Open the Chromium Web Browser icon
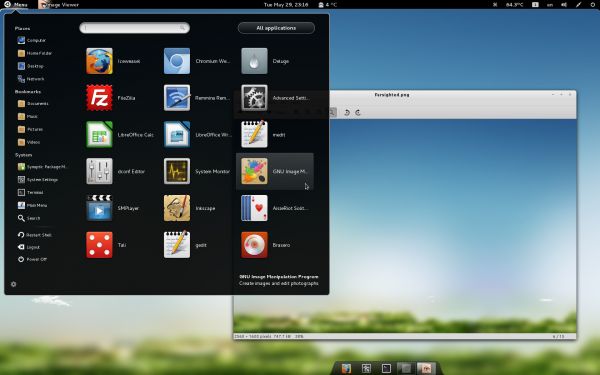 coord(177,61)
